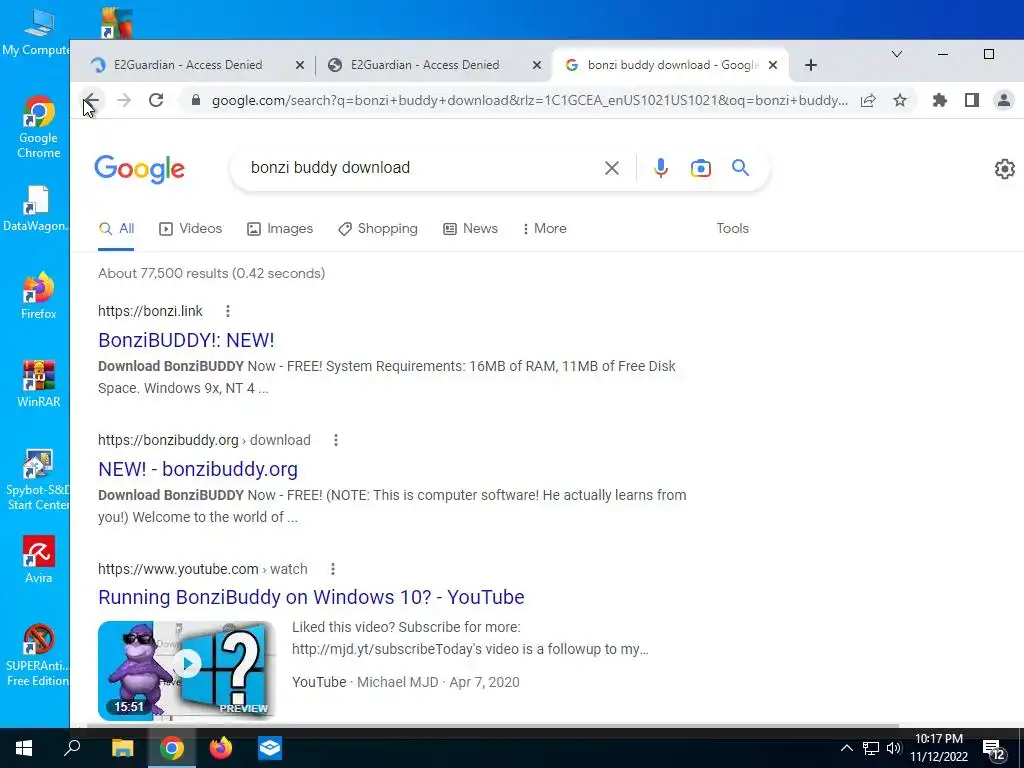Viewport: 1024px width, 768px height.
Task: Open File Explorer from the taskbar
Action: 122,748
